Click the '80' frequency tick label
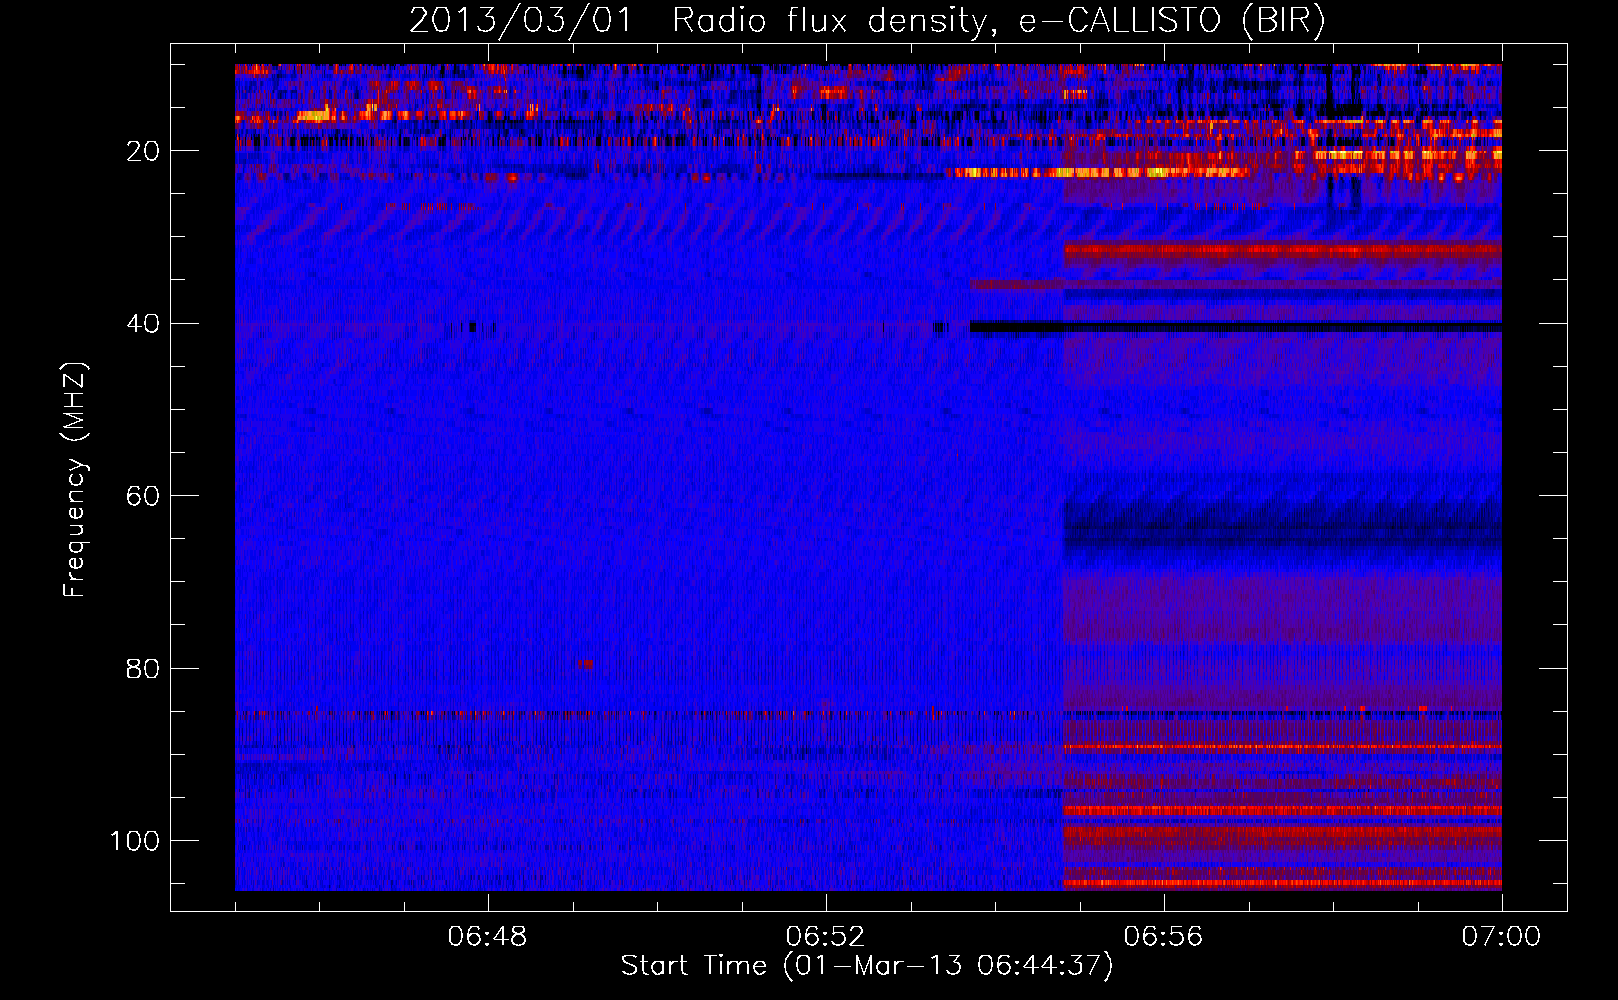Viewport: 1618px width, 1000px height. (x=142, y=668)
